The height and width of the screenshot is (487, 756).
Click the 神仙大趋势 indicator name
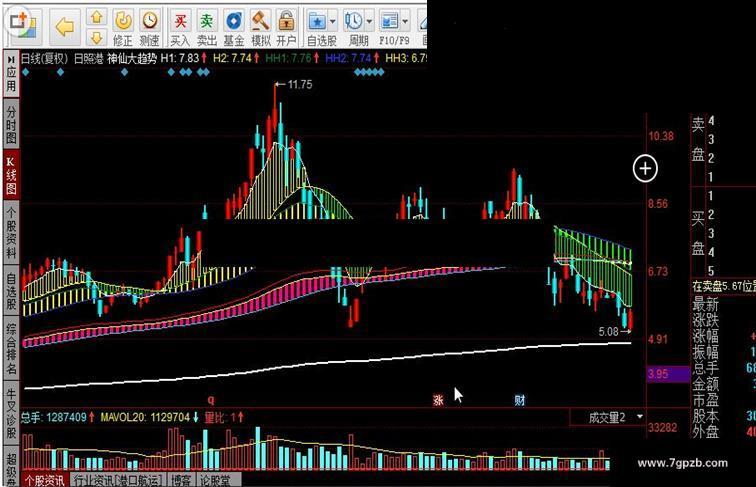pos(132,59)
